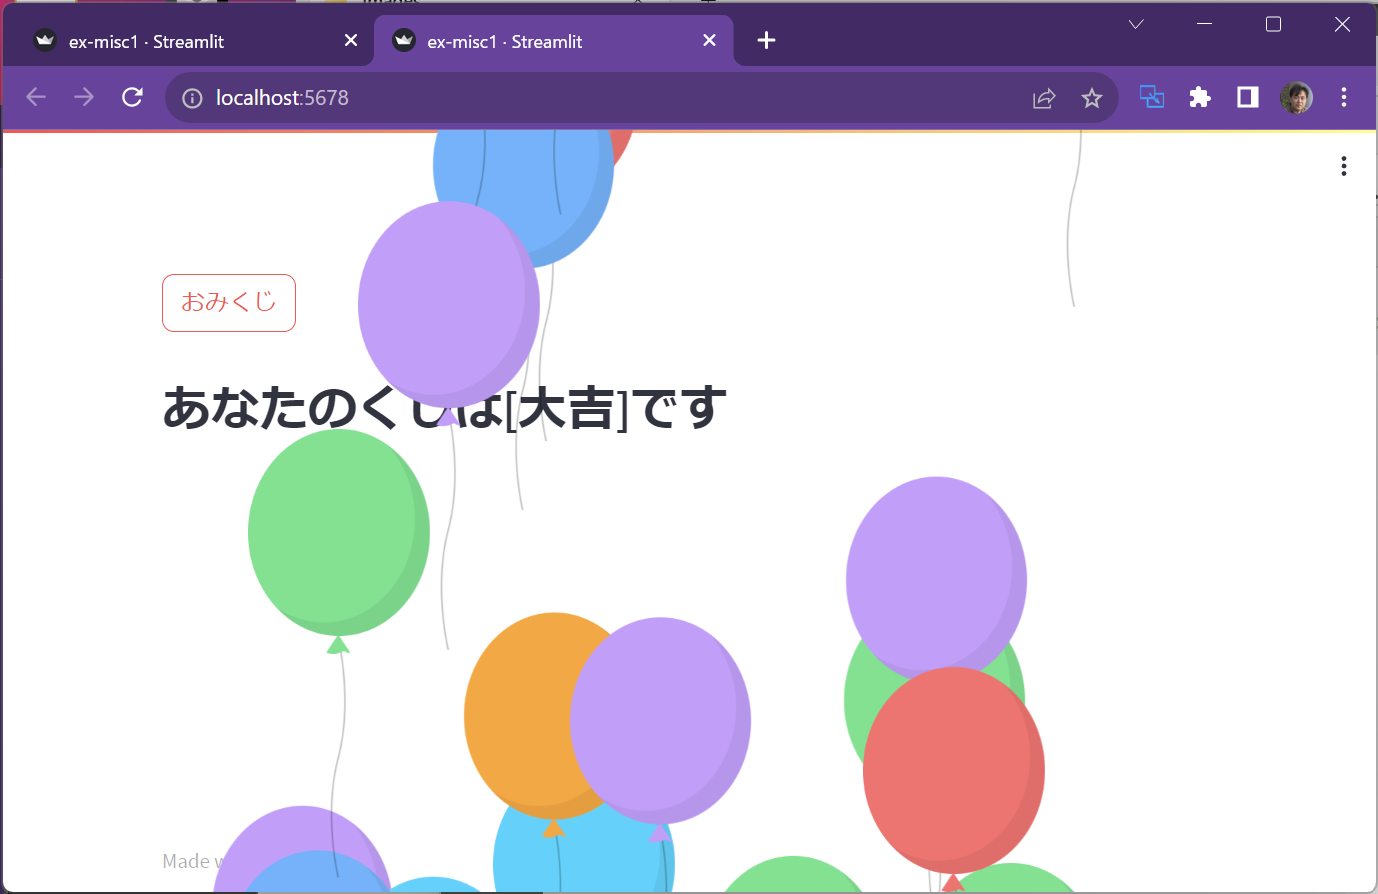Open the Streamlit app three-dot menu
This screenshot has height=894, width=1378.
[1343, 166]
